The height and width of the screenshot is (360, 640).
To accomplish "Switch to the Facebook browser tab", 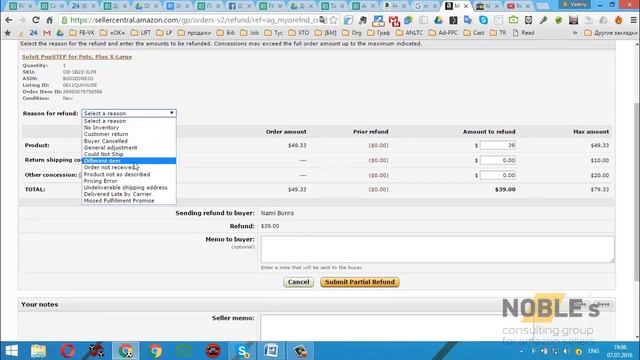I will pos(240,6).
